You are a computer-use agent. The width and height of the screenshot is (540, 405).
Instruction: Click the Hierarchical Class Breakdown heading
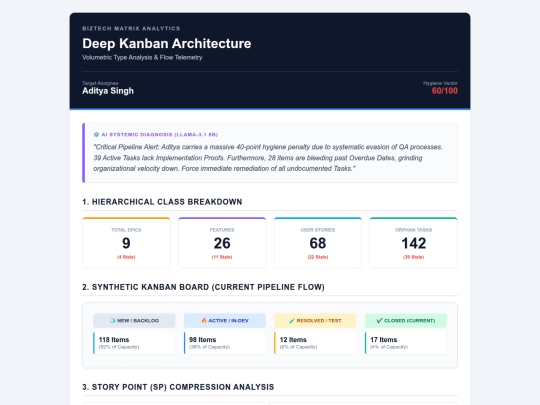coord(162,202)
